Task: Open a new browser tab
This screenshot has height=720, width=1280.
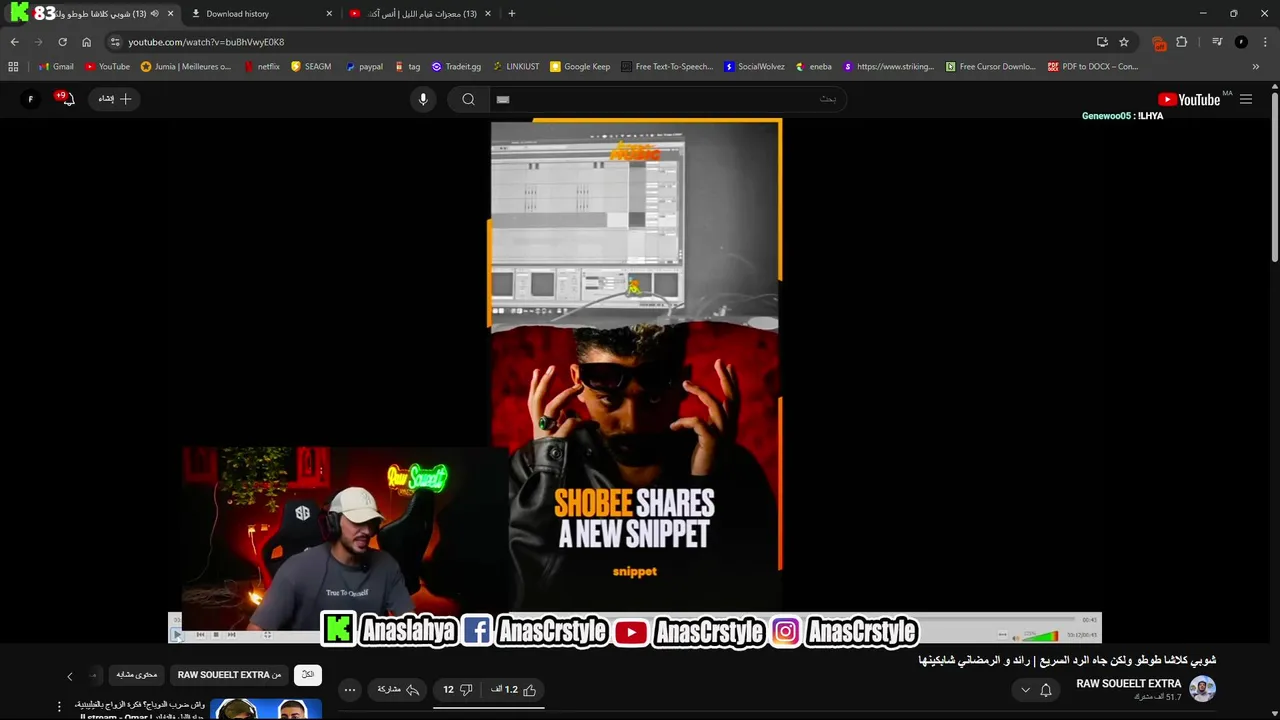Action: (x=512, y=14)
